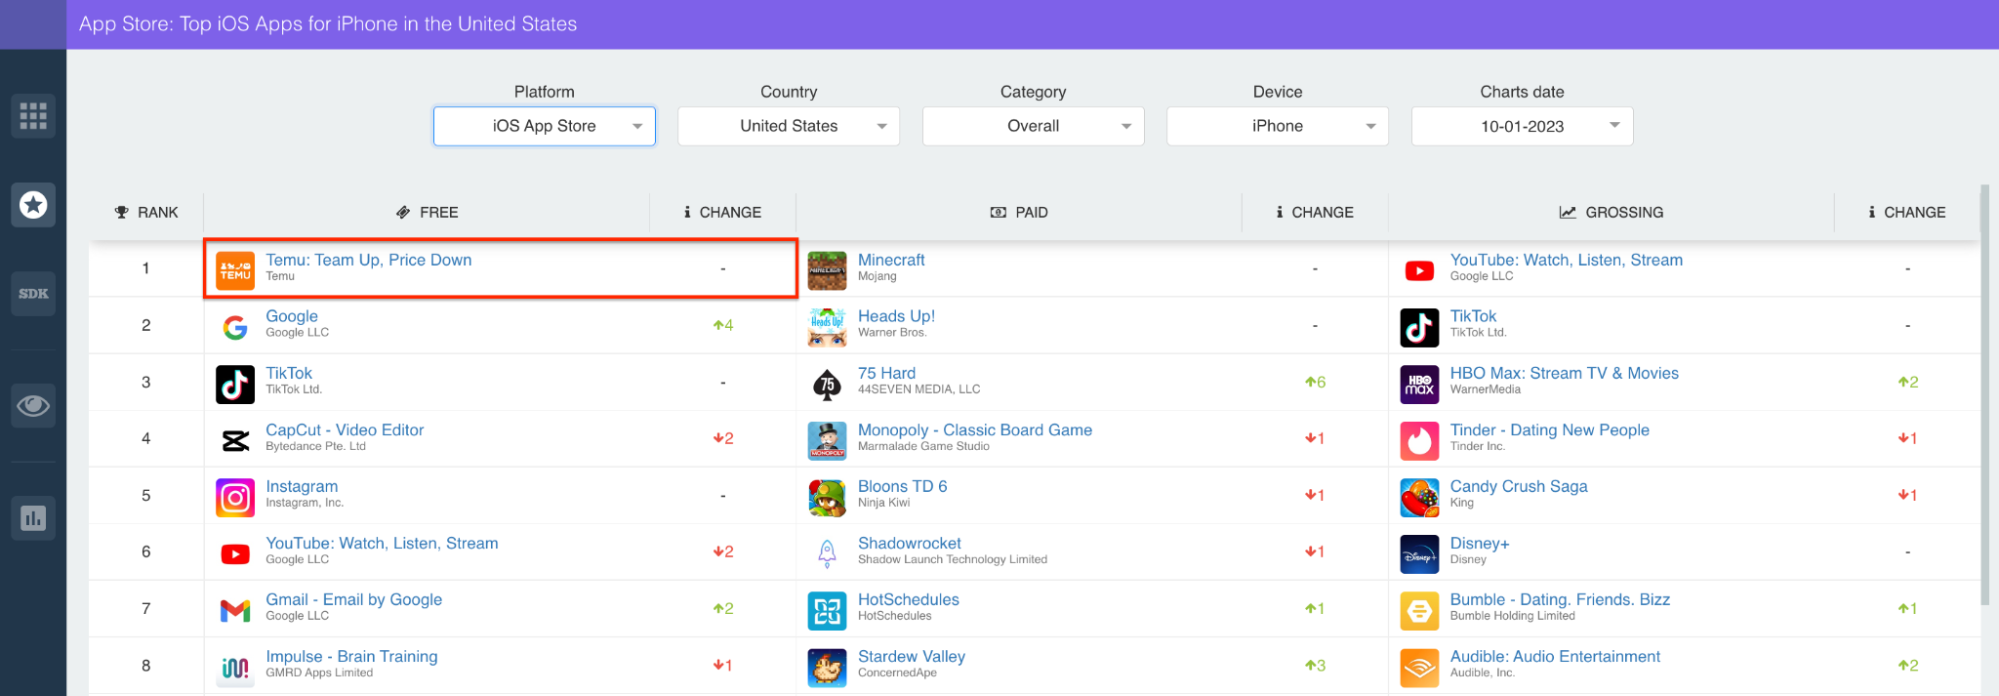
Task: Open the bar chart sidebar icon
Action: 33,518
